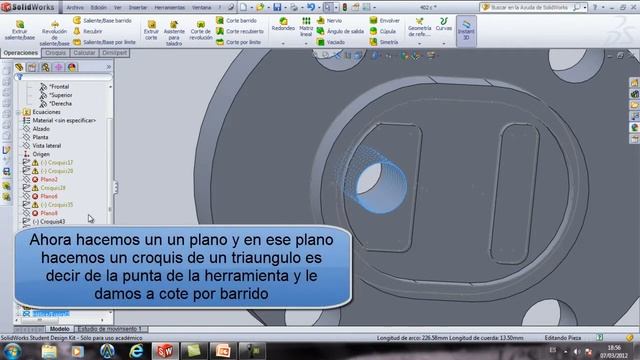The width and height of the screenshot is (640, 360).
Task: Click the Open folder icon
Action: tap(260, 7)
